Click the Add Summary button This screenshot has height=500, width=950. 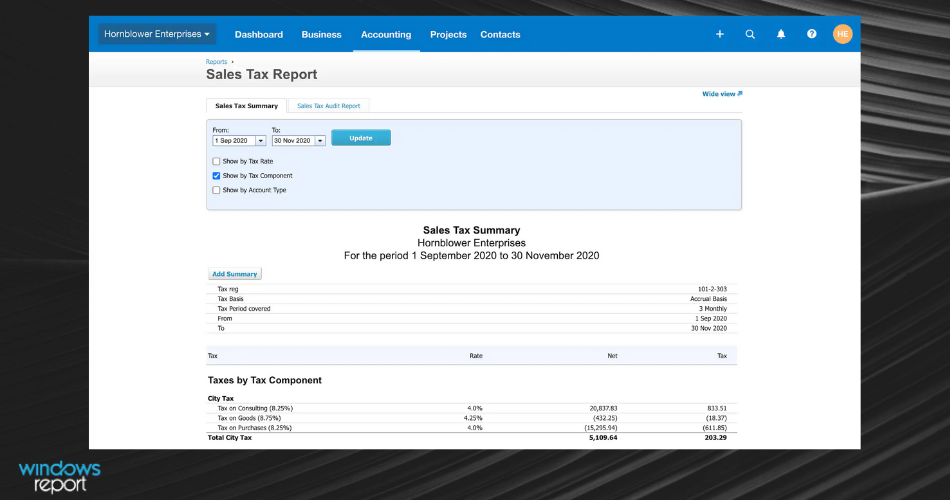pyautogui.click(x=234, y=274)
